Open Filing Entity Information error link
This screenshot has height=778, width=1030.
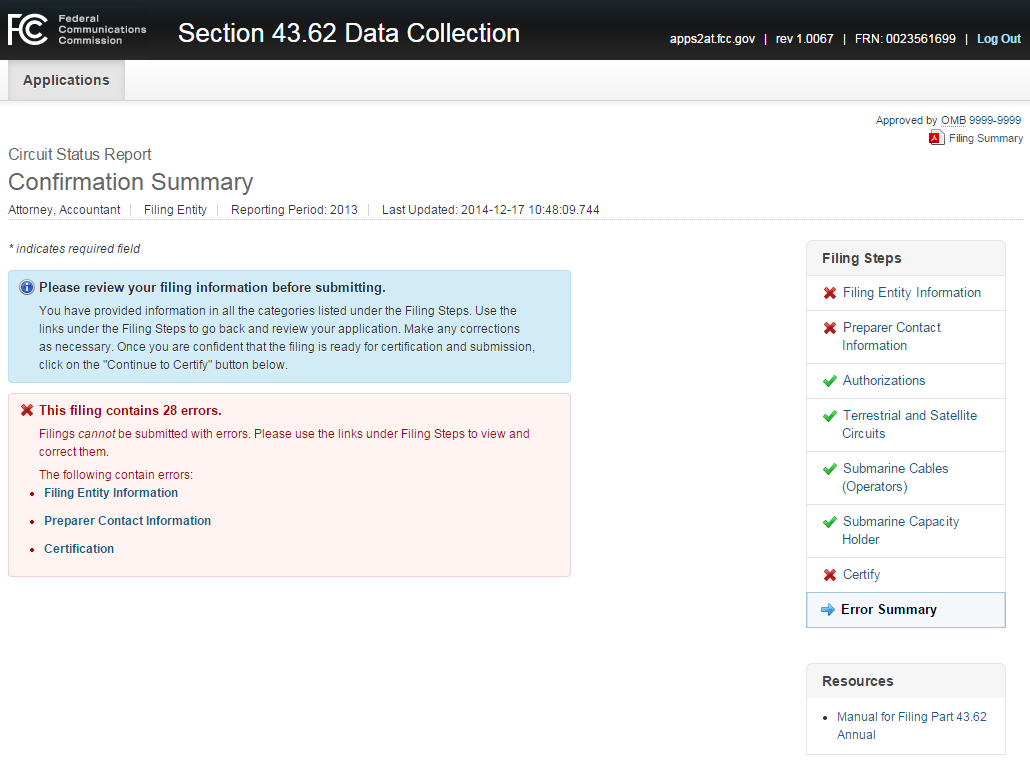(111, 493)
